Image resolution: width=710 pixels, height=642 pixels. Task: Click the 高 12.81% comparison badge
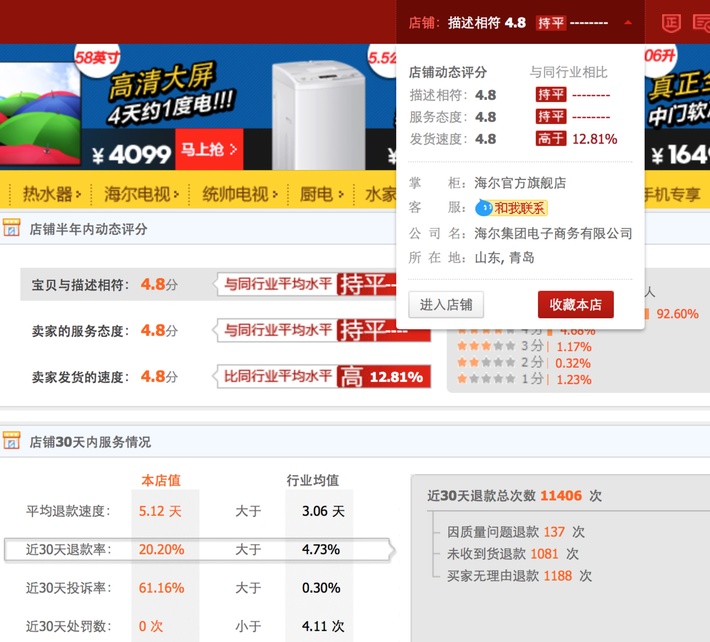click(x=384, y=376)
